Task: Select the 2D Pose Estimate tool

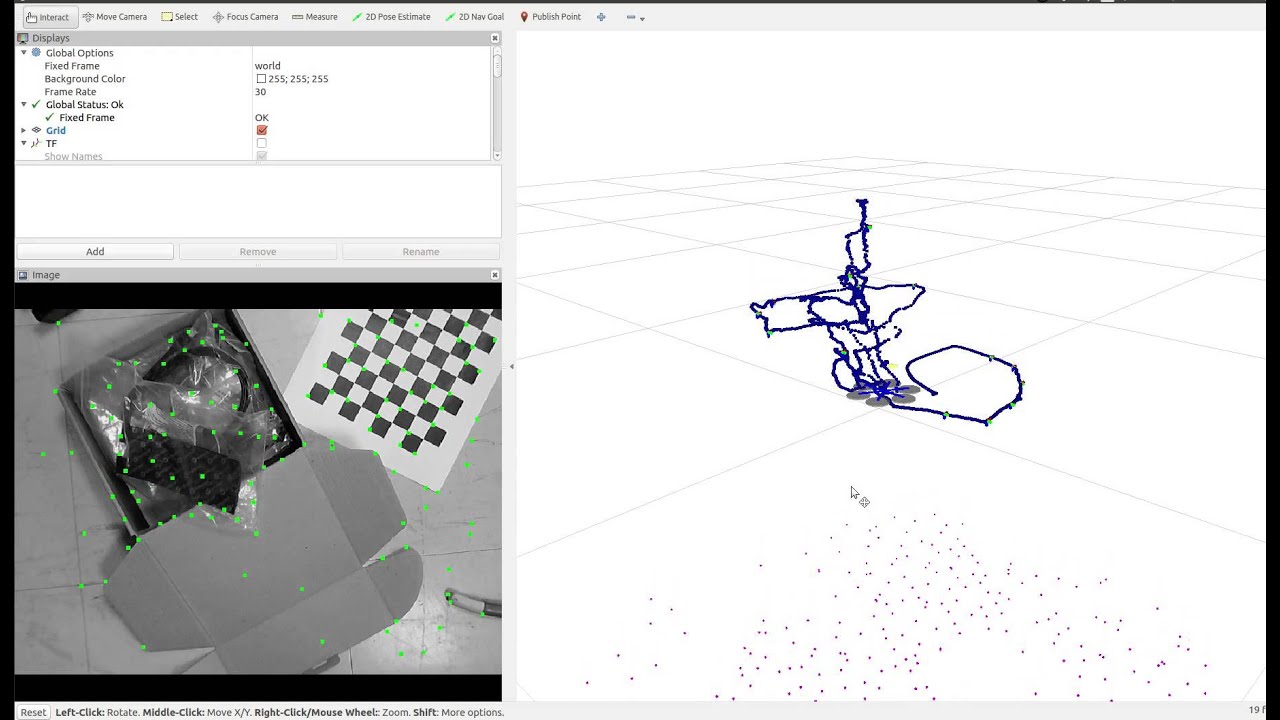Action: (x=391, y=17)
